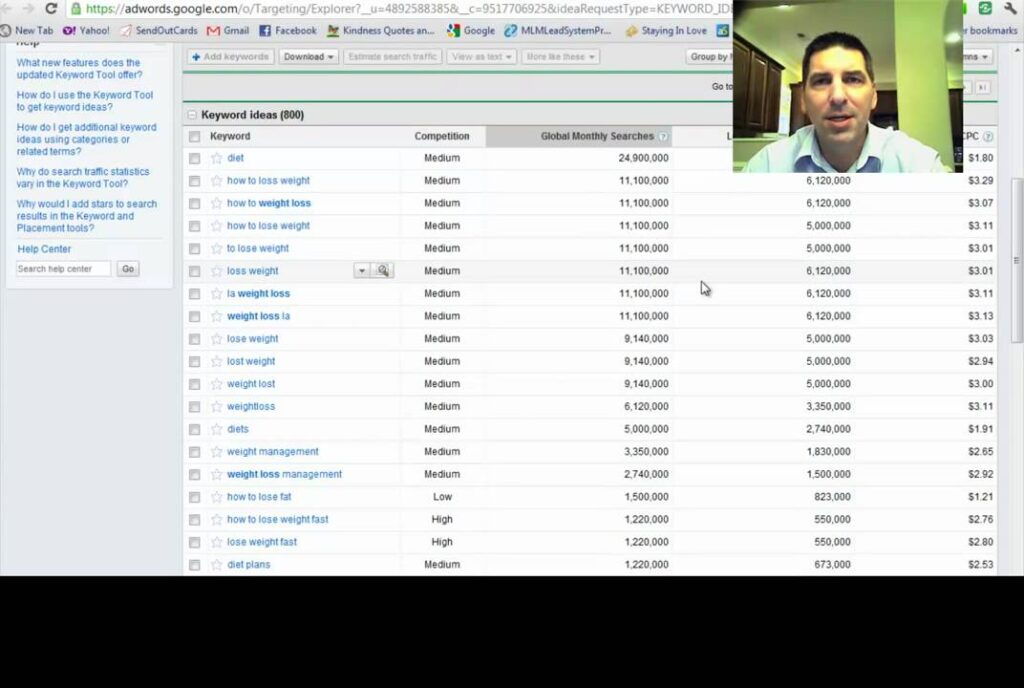Open the Download dropdown
Image resolution: width=1024 pixels, height=688 pixels.
(308, 57)
